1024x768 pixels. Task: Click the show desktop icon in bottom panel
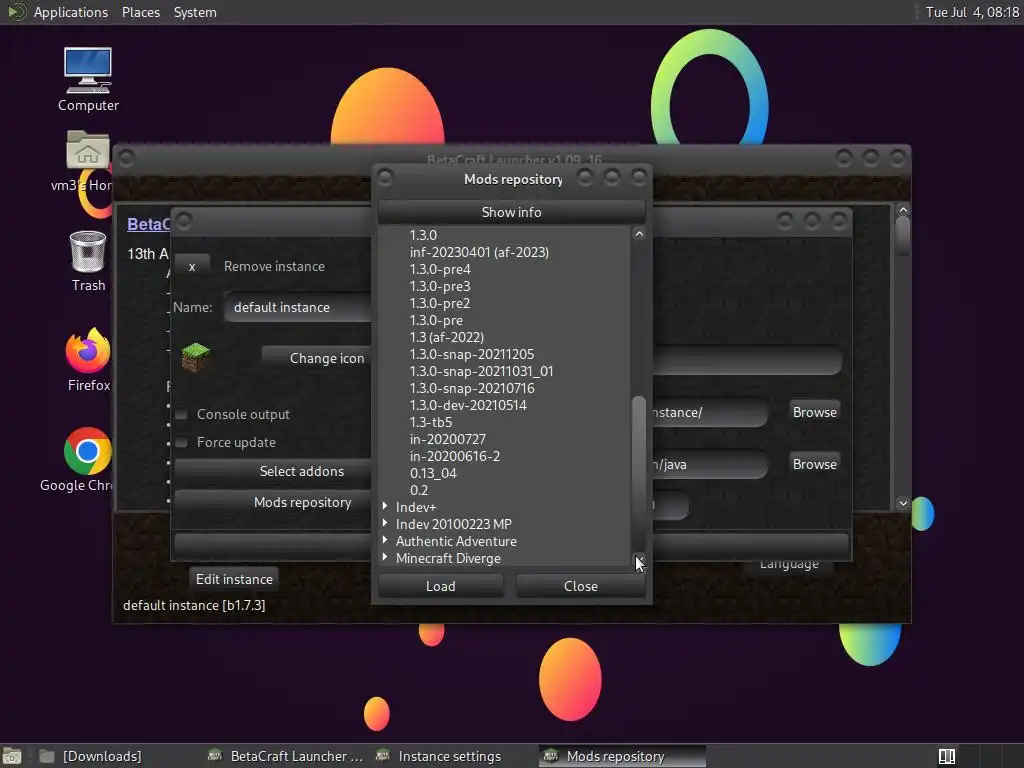12,756
